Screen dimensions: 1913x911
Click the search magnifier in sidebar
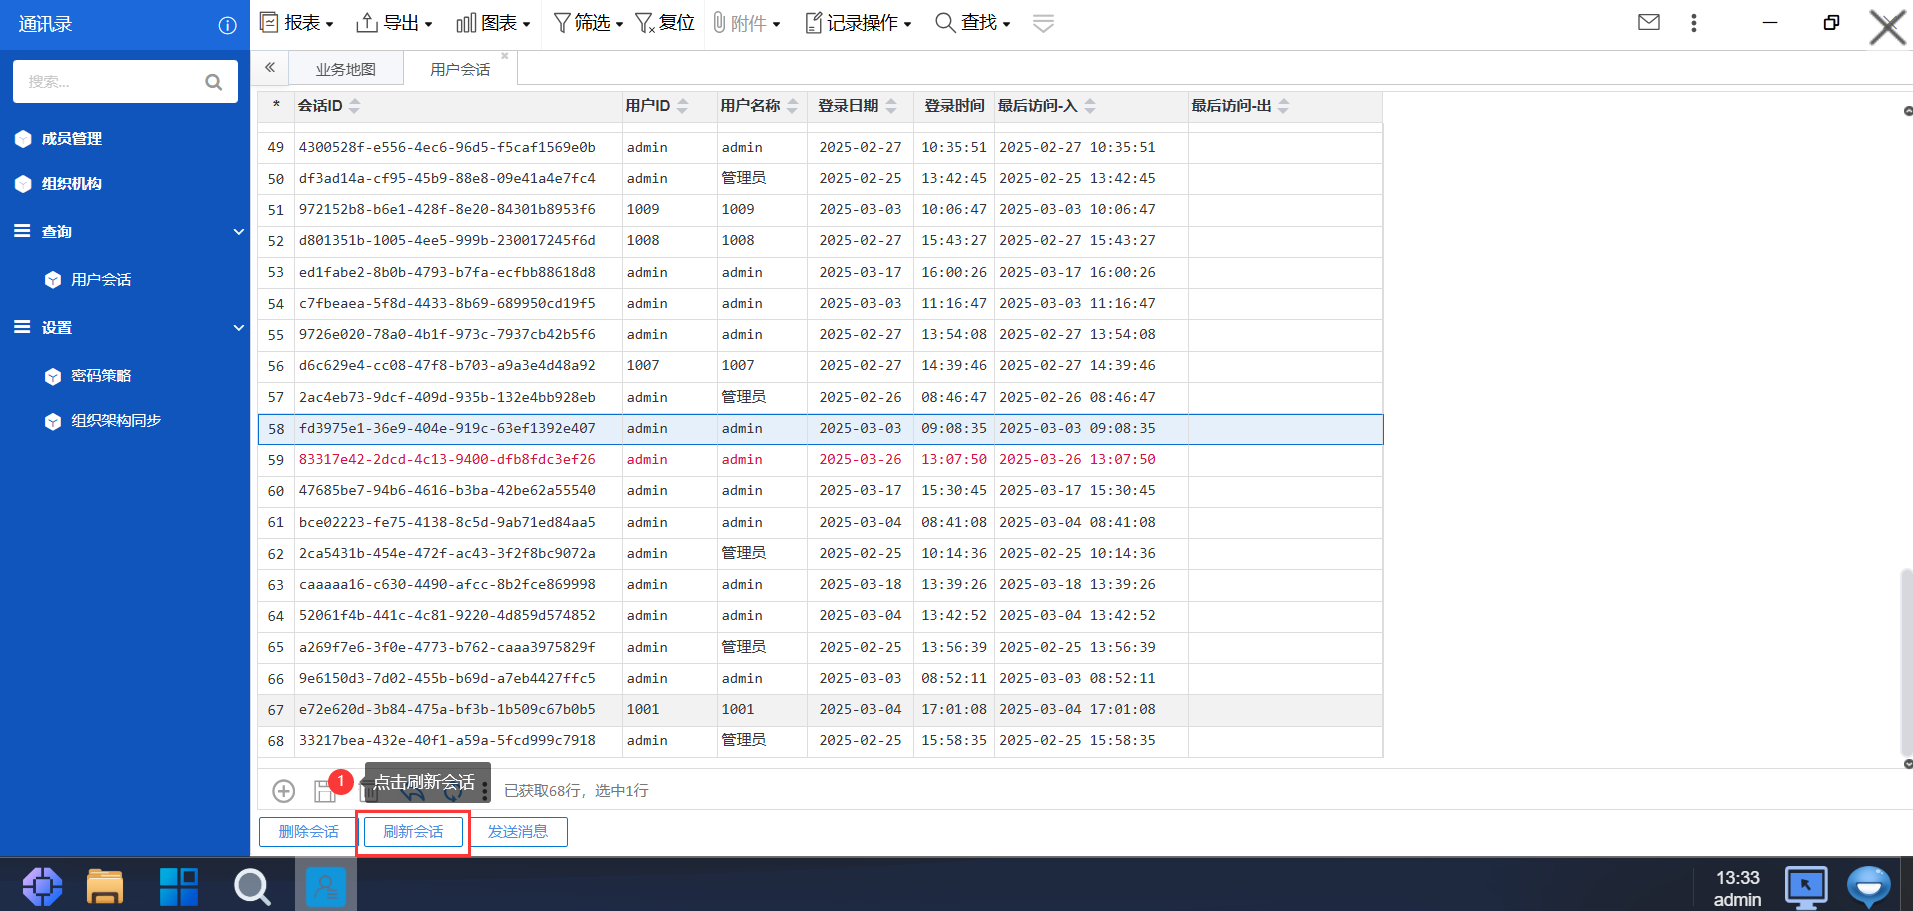pos(213,82)
